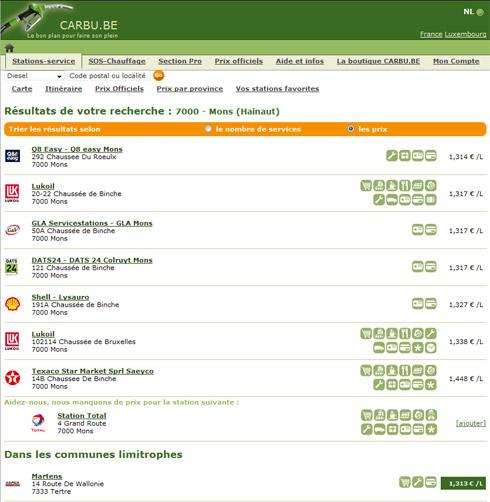Click the truck icon for Station Total

tap(379, 430)
